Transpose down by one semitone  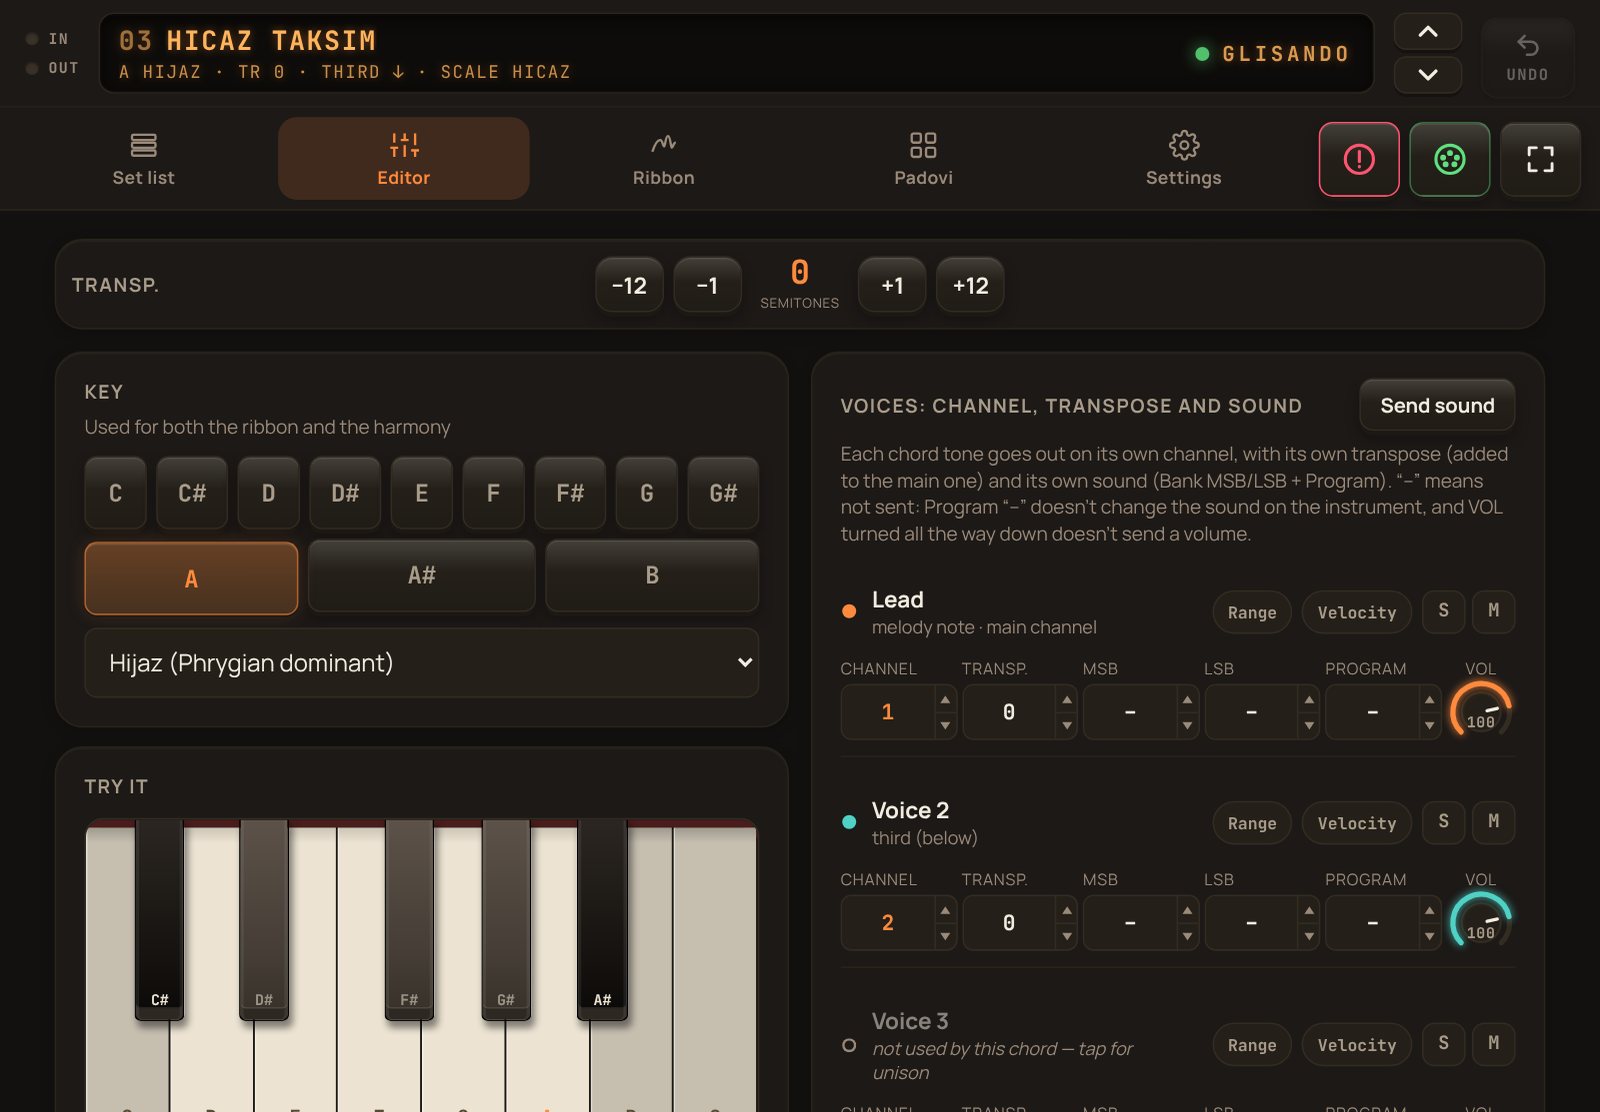coord(707,285)
